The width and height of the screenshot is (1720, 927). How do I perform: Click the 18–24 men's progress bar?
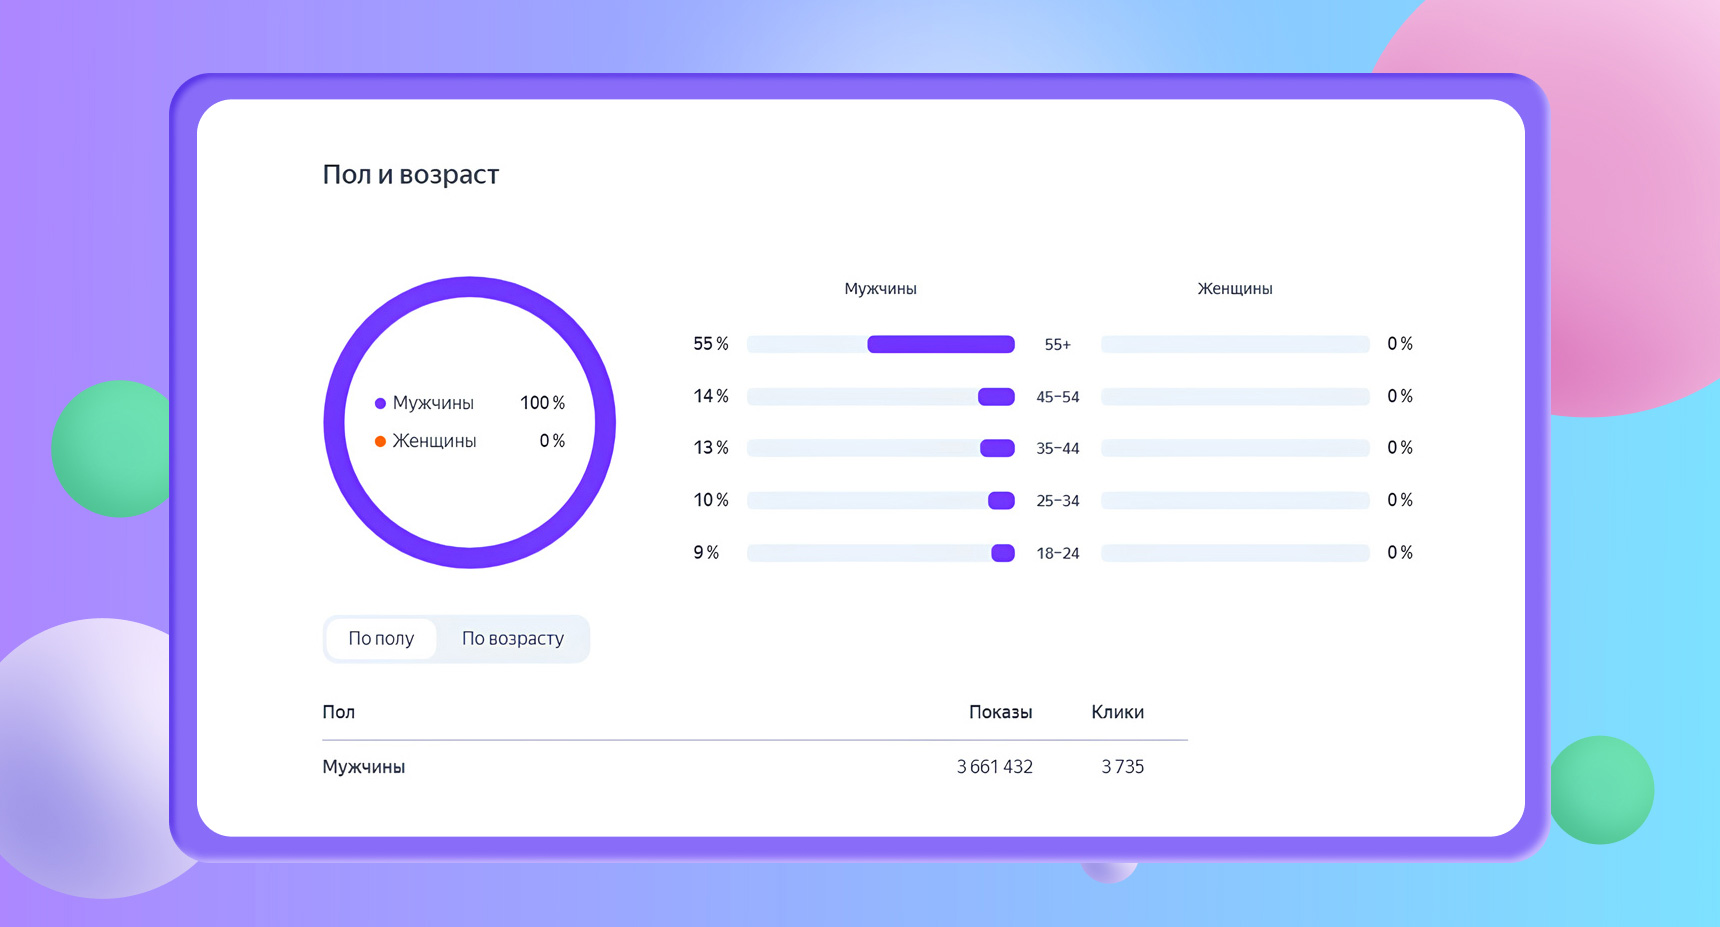(x=881, y=553)
